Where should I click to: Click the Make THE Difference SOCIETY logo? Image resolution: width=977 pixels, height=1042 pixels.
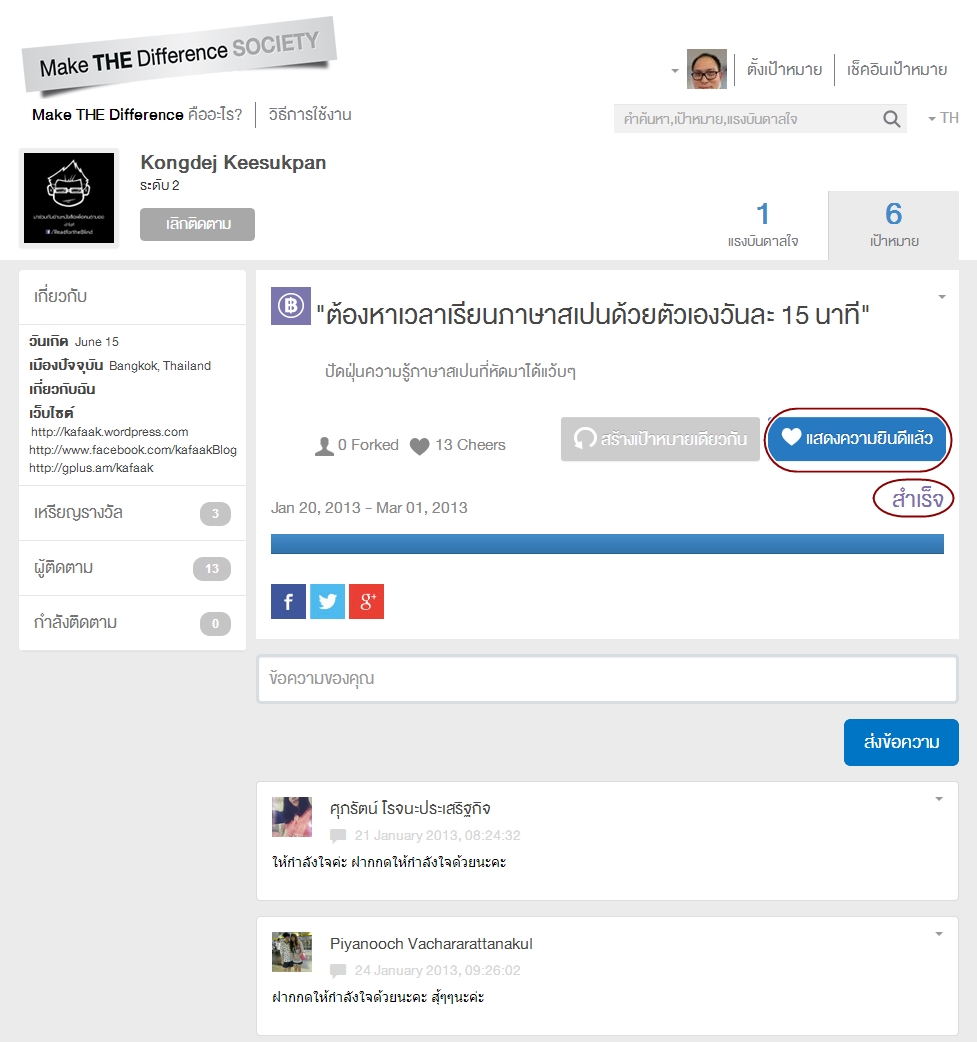pyautogui.click(x=179, y=55)
